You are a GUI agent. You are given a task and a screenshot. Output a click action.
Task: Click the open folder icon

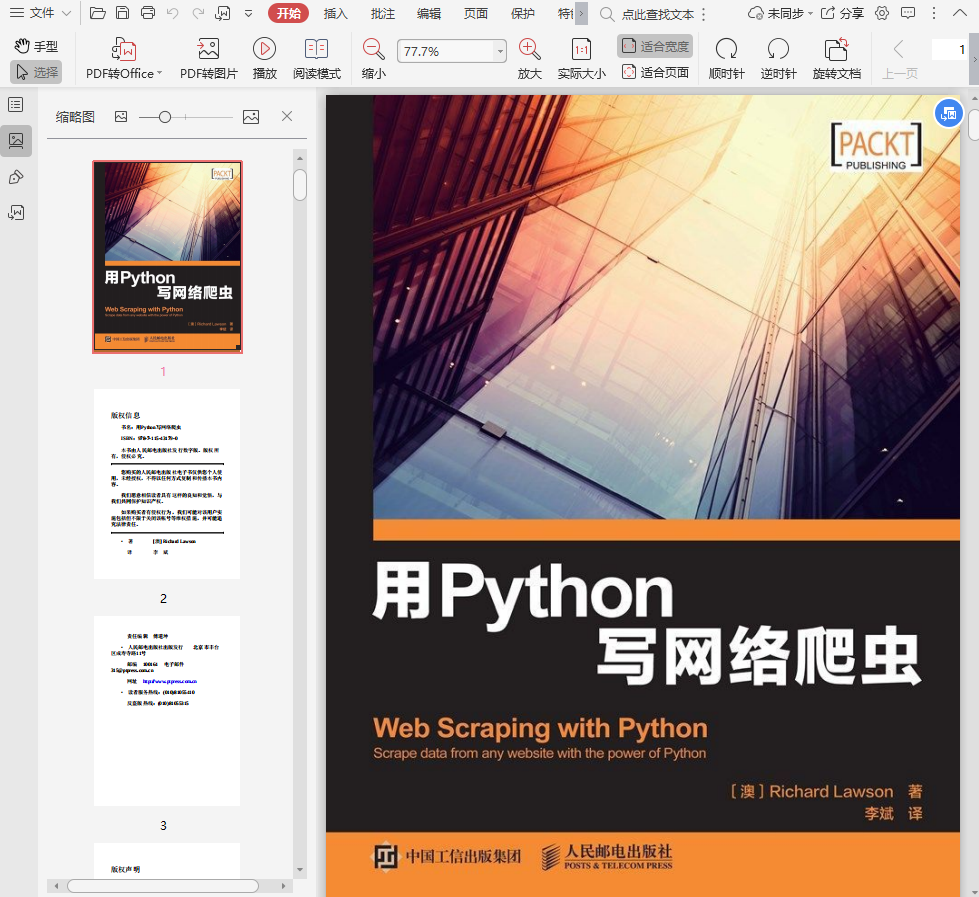tap(97, 13)
